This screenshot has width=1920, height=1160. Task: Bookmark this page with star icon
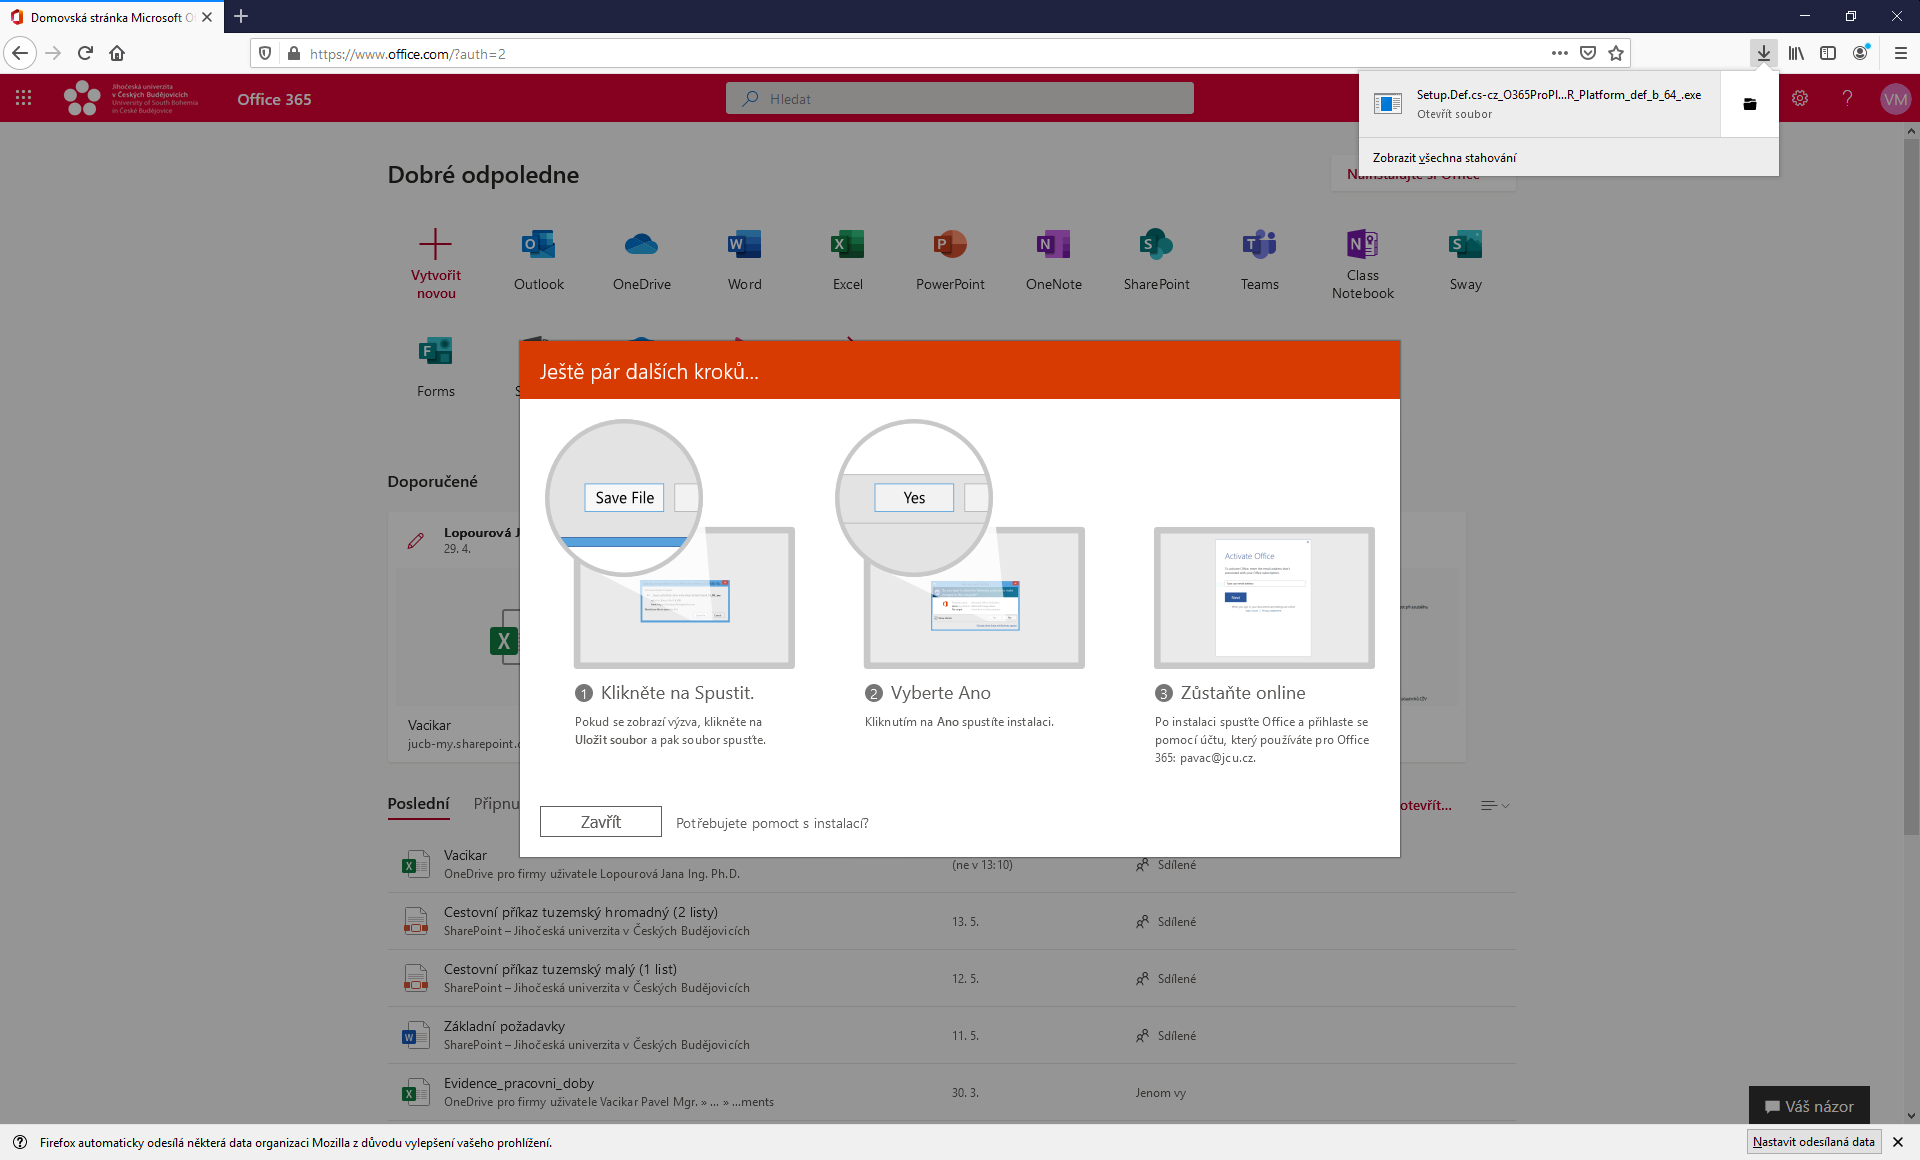pos(1616,53)
